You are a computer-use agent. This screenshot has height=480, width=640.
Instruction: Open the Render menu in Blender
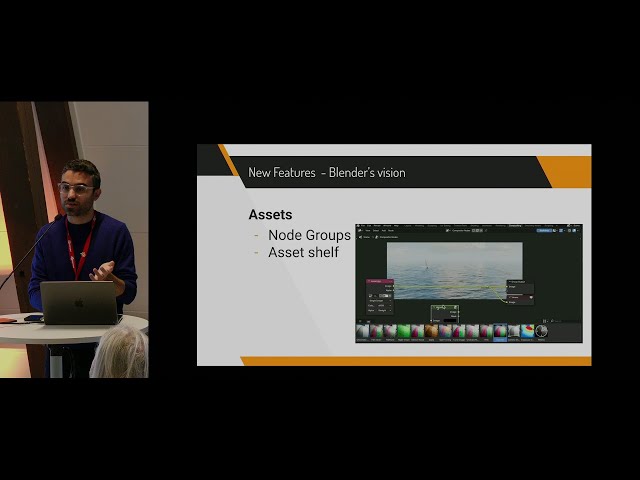point(377,226)
